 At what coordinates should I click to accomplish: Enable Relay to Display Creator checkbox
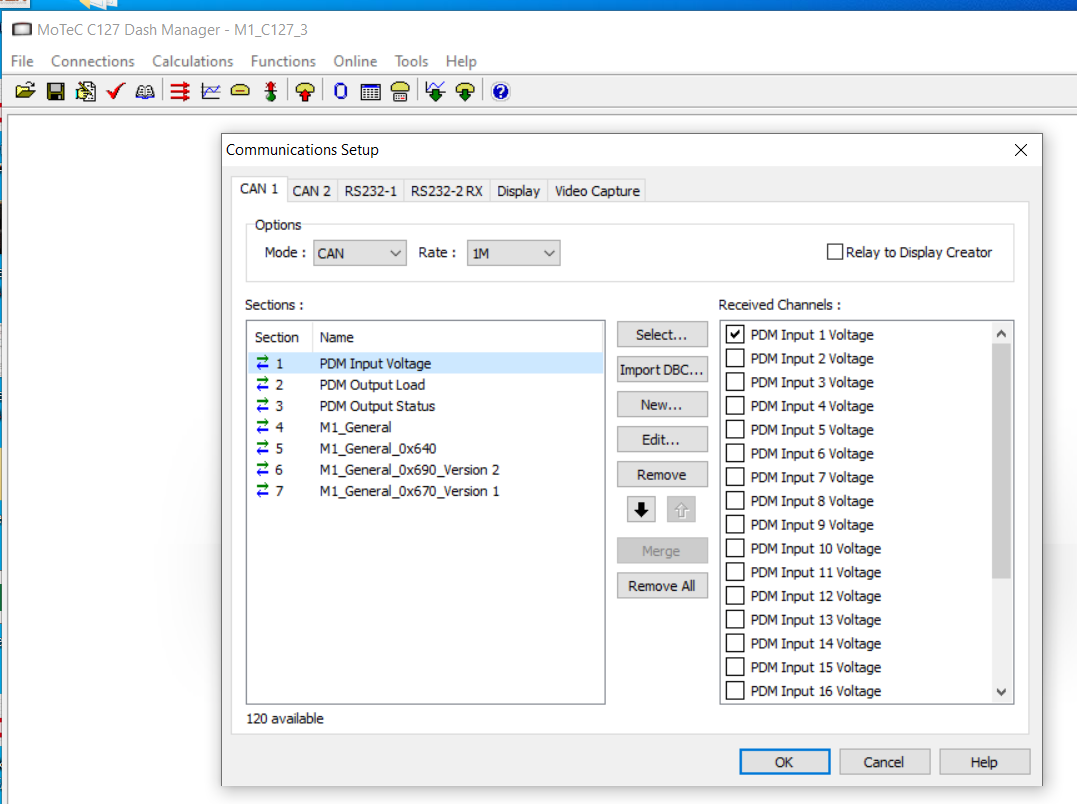pyautogui.click(x=835, y=252)
